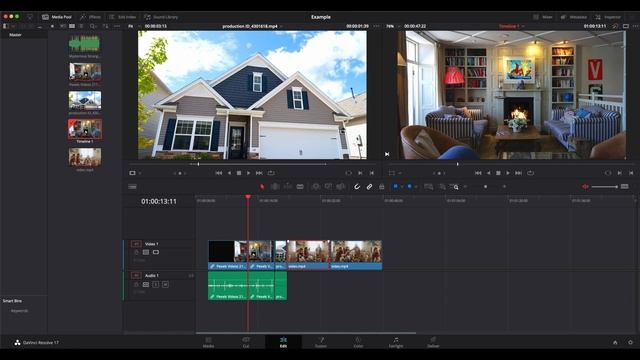Viewport: 640px width, 360px height.
Task: Select the Timeline 1 thumbnail in media pool
Action: click(85, 129)
